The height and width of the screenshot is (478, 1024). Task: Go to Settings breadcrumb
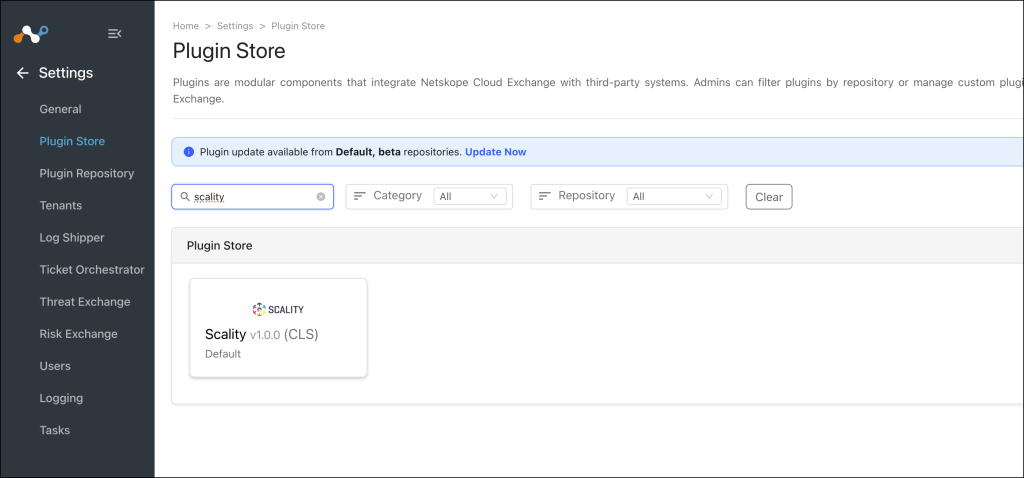235,26
